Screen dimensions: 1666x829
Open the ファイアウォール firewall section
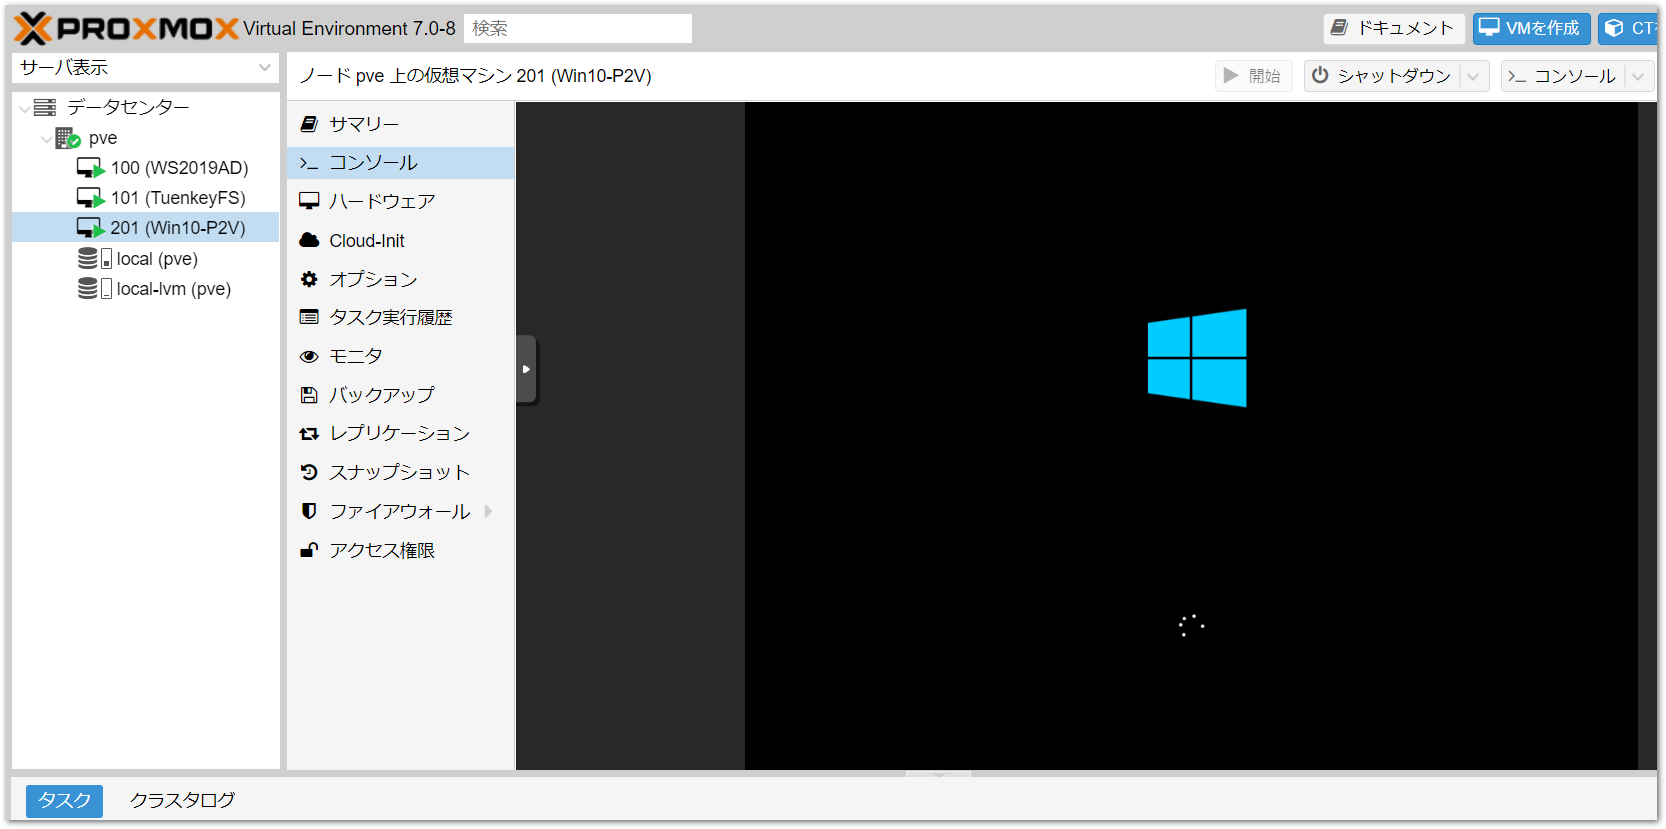401,511
